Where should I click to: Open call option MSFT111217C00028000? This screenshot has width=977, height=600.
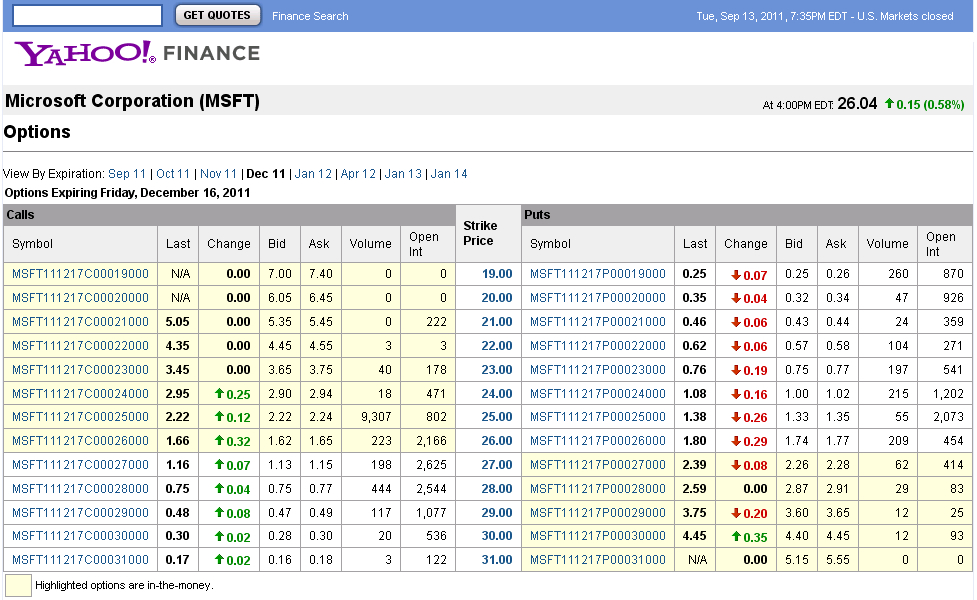80,489
